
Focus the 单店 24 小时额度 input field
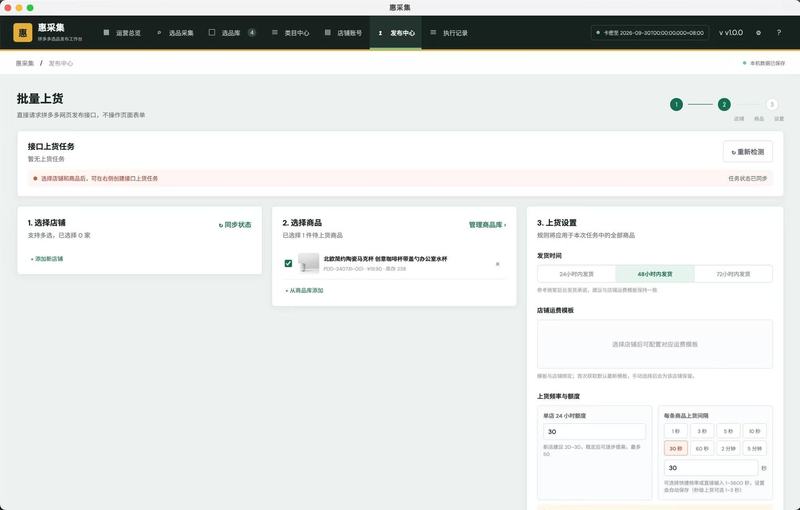[x=594, y=431]
